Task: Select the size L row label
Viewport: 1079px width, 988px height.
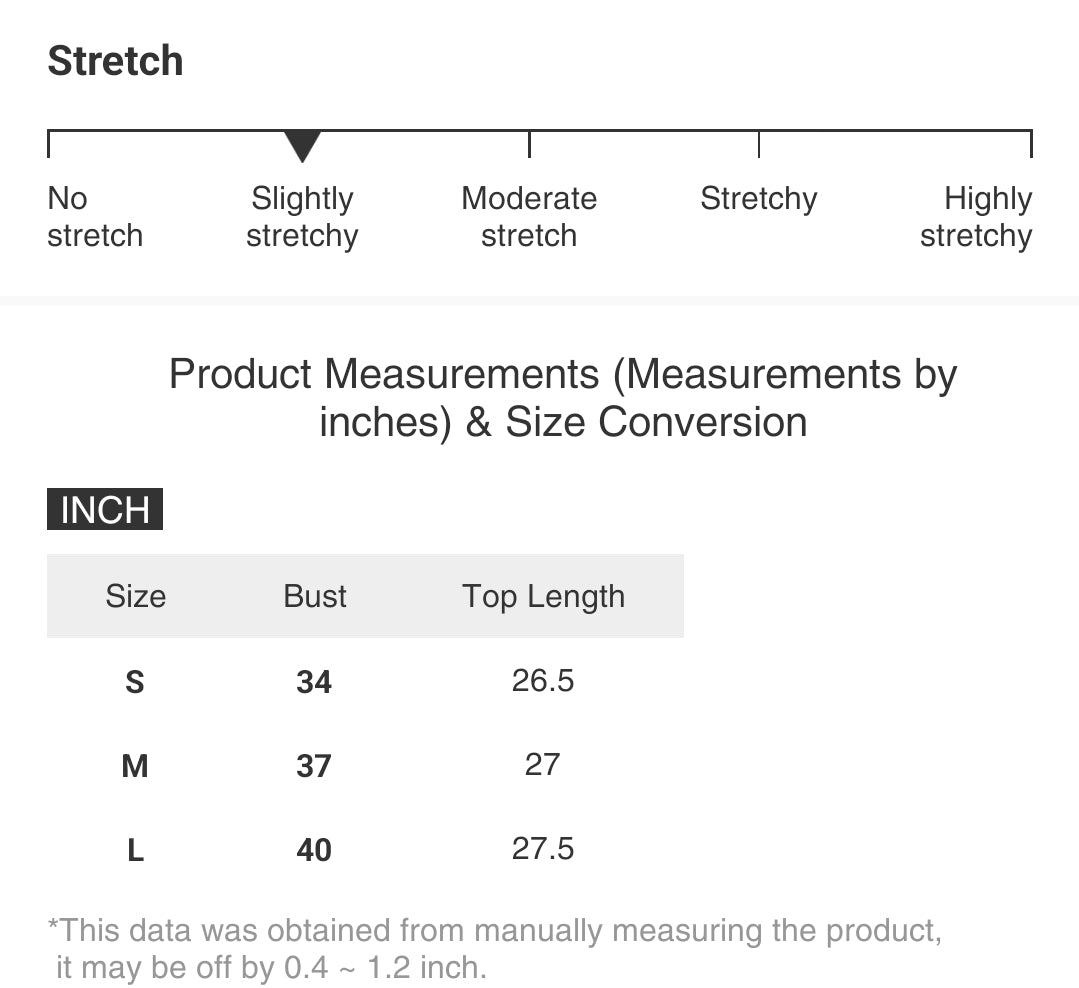Action: [135, 850]
